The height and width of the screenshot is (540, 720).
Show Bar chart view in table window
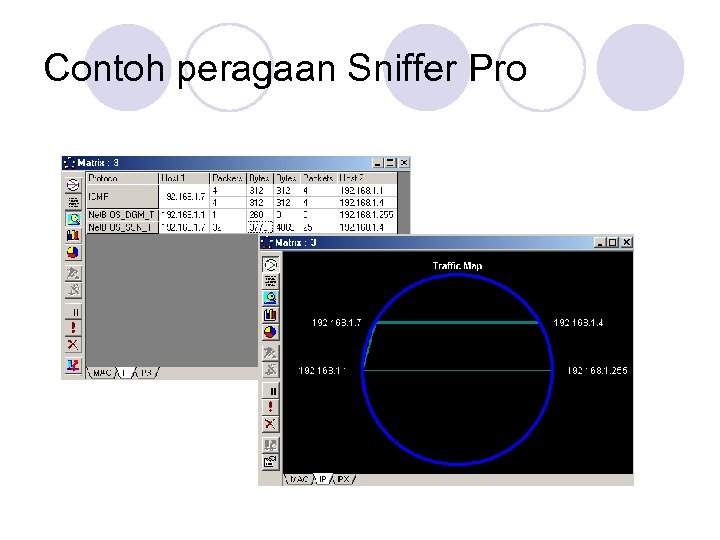pos(73,236)
